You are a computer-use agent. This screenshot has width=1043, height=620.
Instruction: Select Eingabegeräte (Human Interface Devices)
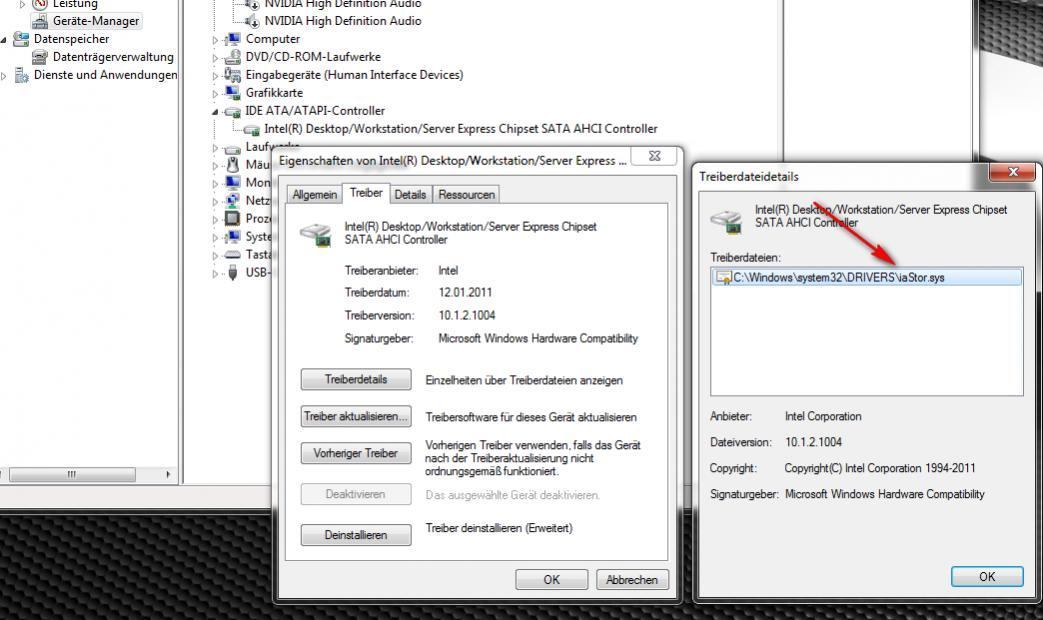pos(354,75)
